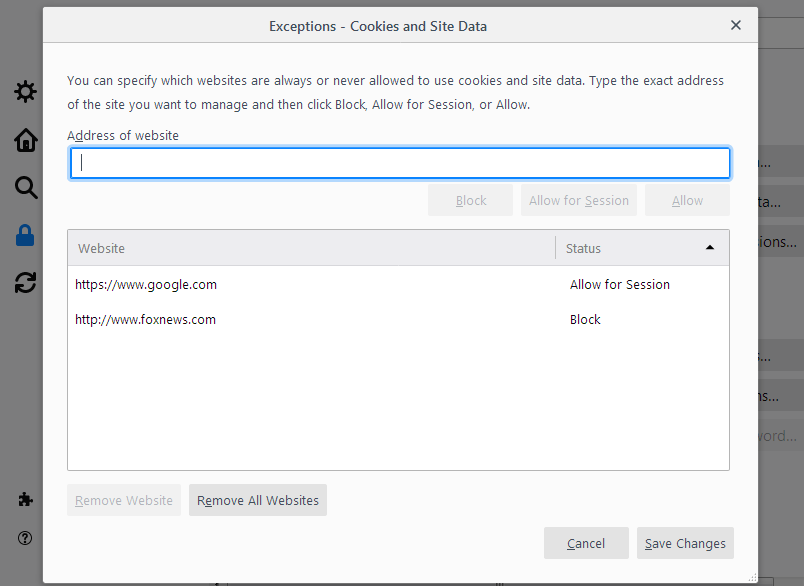Focus the Address of website input field
The image size is (804, 586).
pyautogui.click(x=400, y=162)
